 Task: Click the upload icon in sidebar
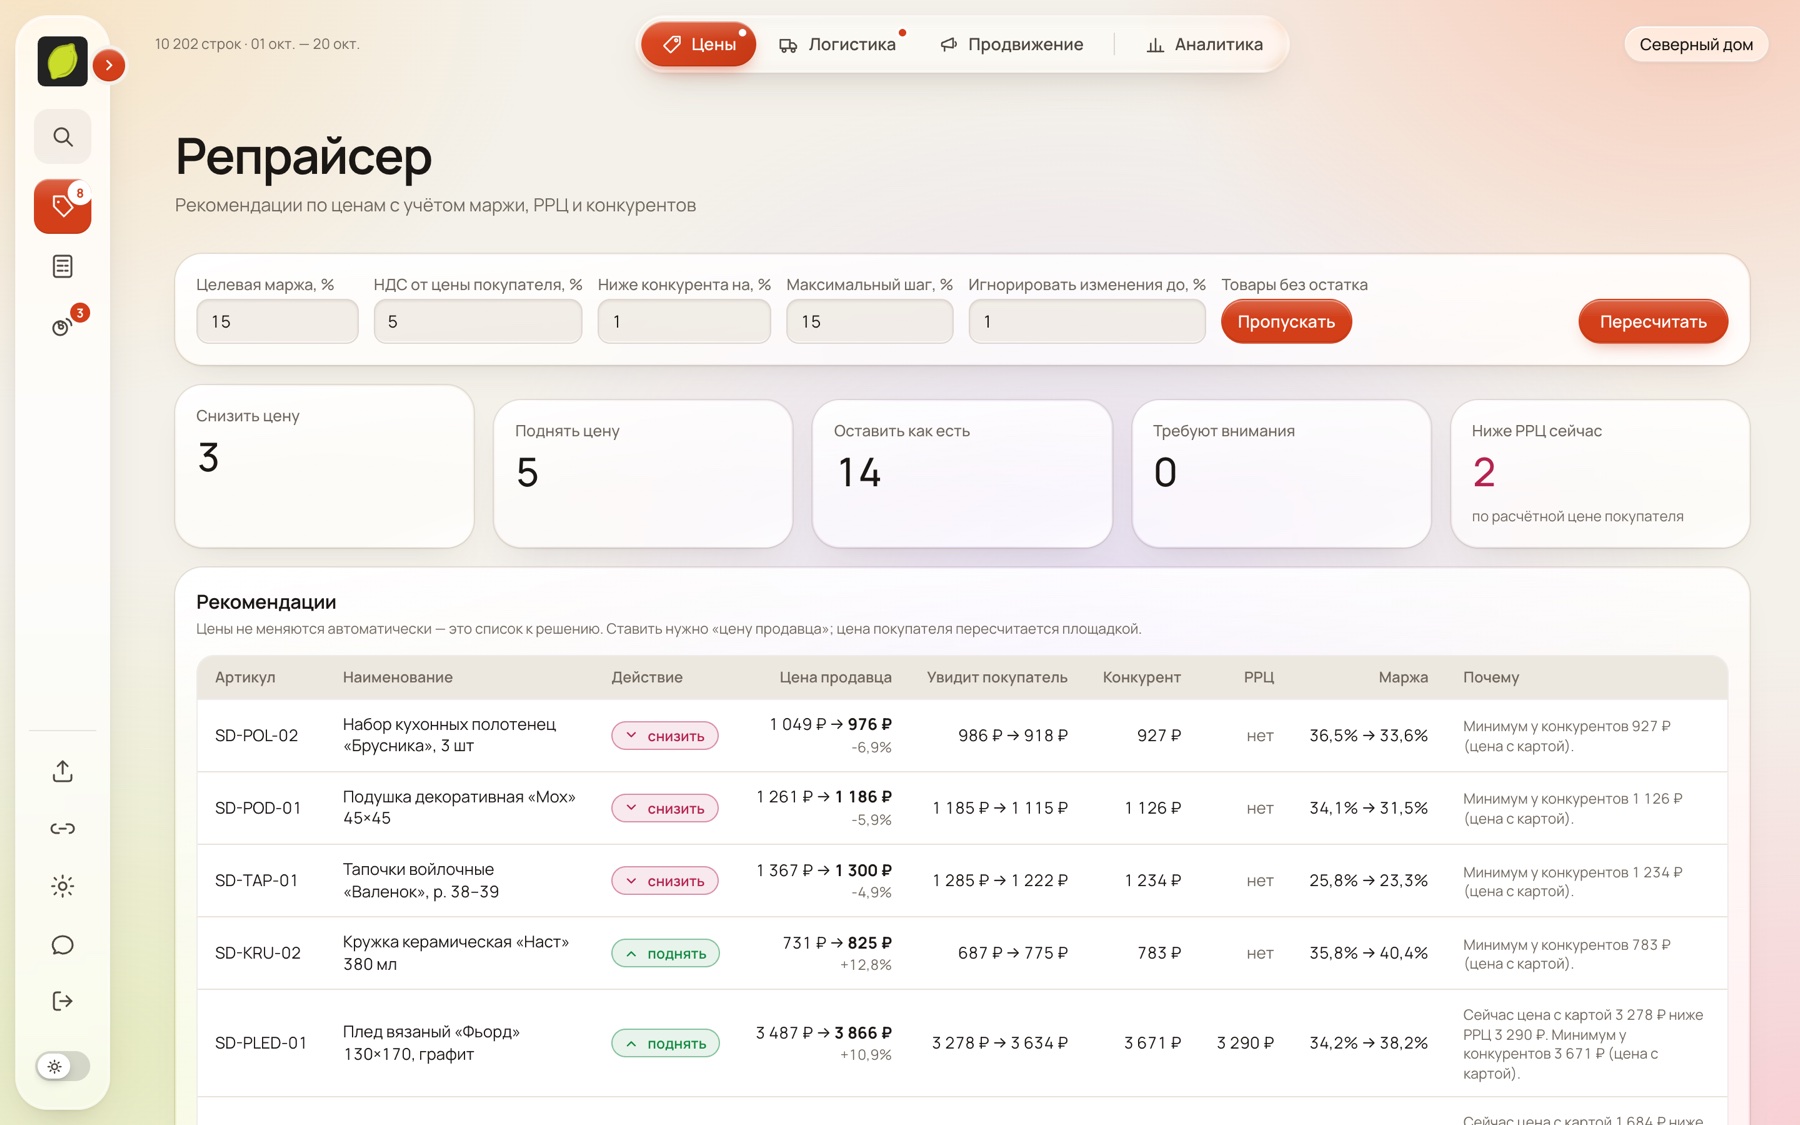(x=63, y=771)
